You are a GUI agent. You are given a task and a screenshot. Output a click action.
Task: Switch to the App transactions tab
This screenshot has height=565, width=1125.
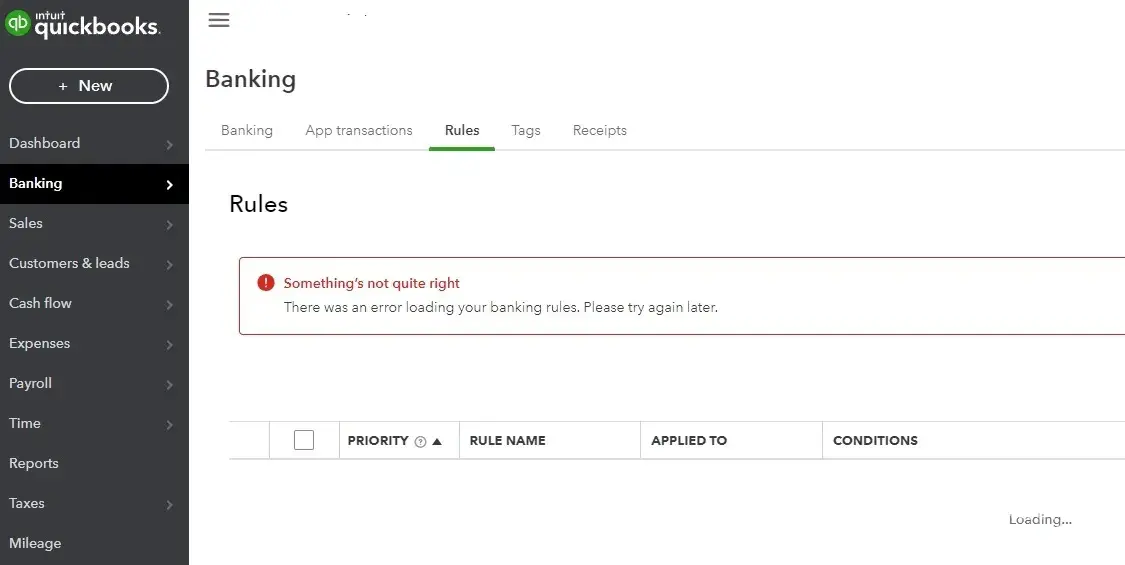(x=359, y=130)
